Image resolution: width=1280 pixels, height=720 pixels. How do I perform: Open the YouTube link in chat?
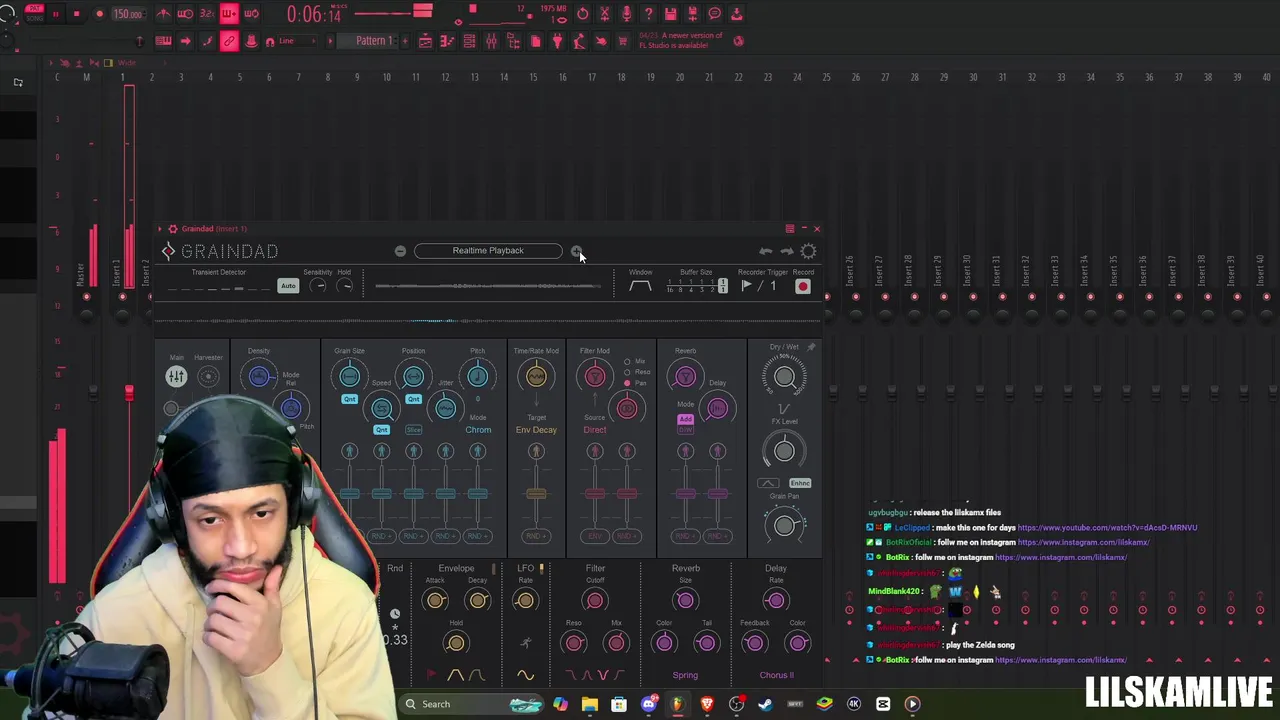click(x=1107, y=527)
